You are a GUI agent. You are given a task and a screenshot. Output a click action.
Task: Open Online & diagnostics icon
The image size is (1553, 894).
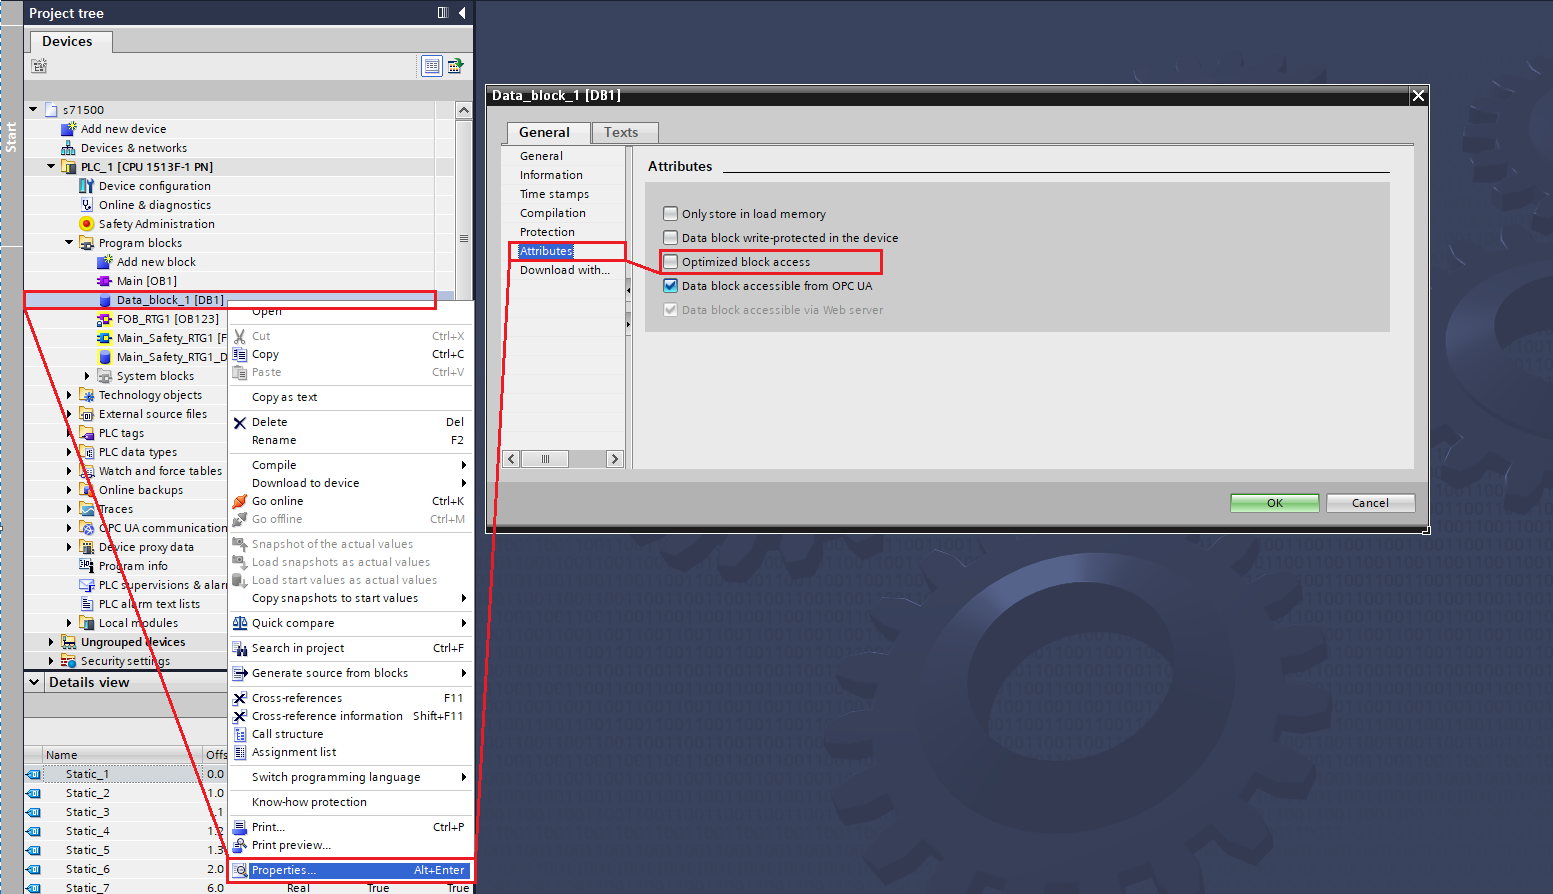tap(87, 205)
